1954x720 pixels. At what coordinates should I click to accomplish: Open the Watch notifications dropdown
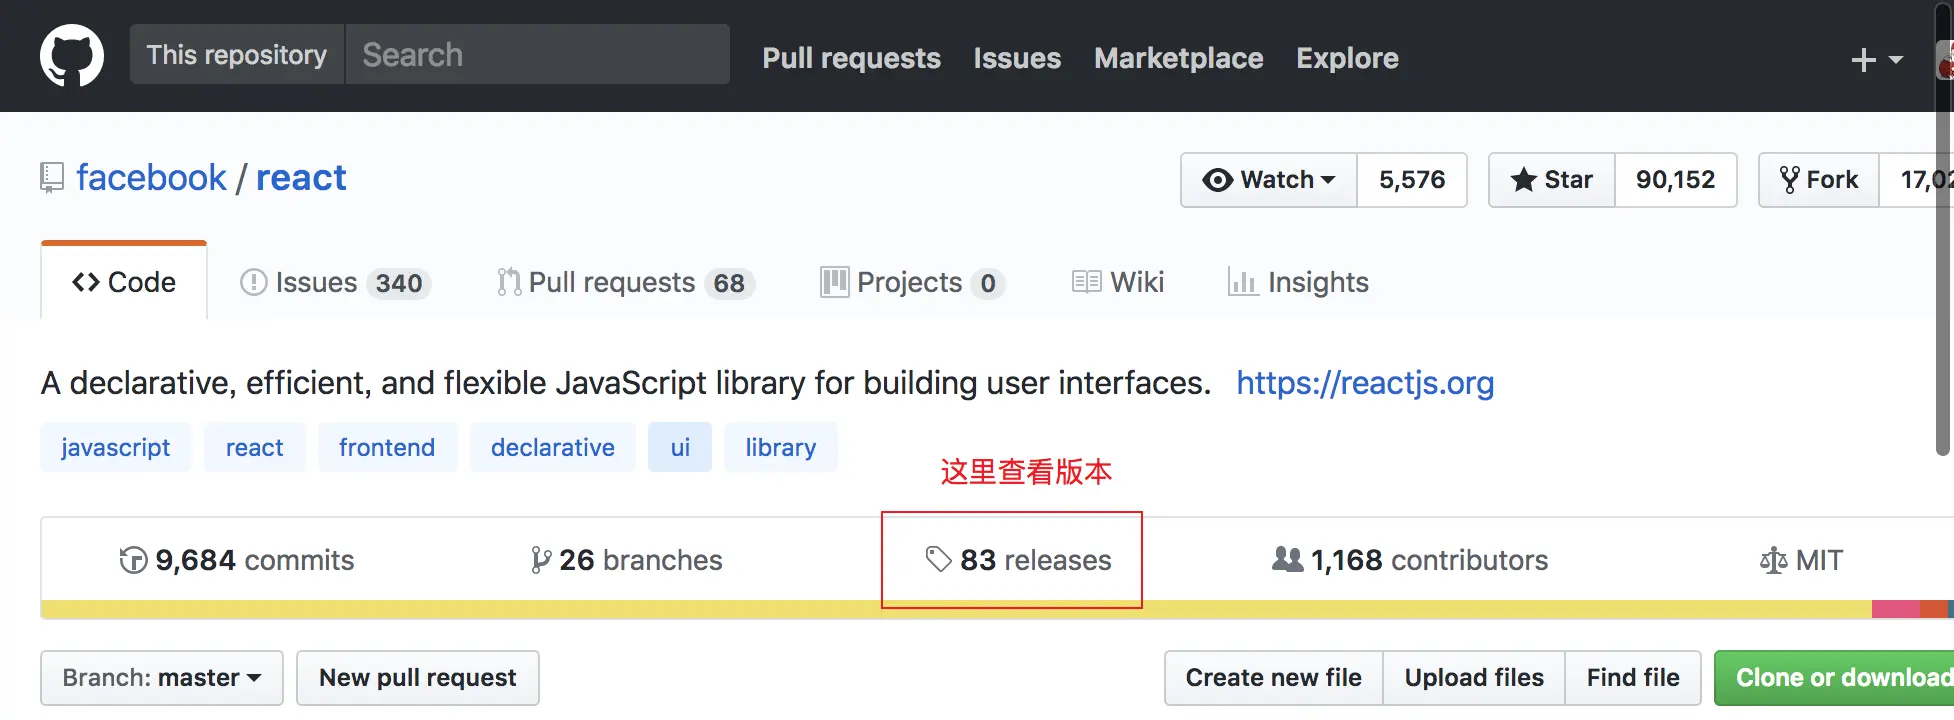1269,180
